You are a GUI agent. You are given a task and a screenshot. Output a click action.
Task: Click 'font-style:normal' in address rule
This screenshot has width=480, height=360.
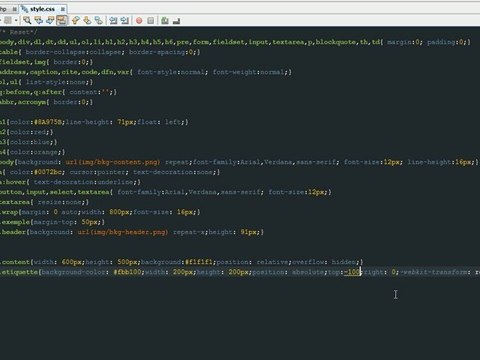pyautogui.click(x=171, y=72)
